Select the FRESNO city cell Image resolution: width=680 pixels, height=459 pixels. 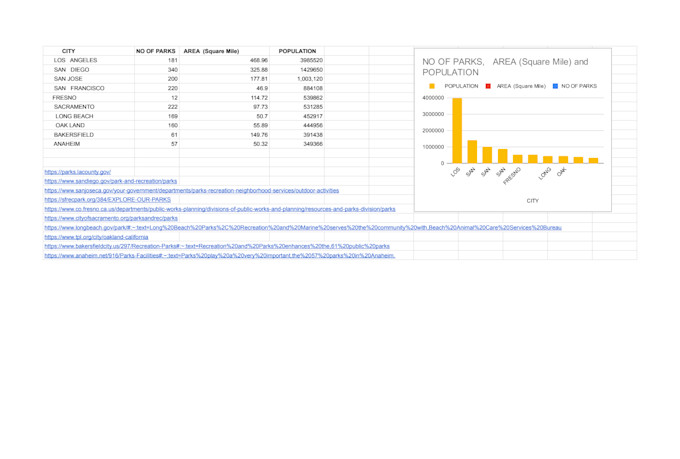point(89,98)
